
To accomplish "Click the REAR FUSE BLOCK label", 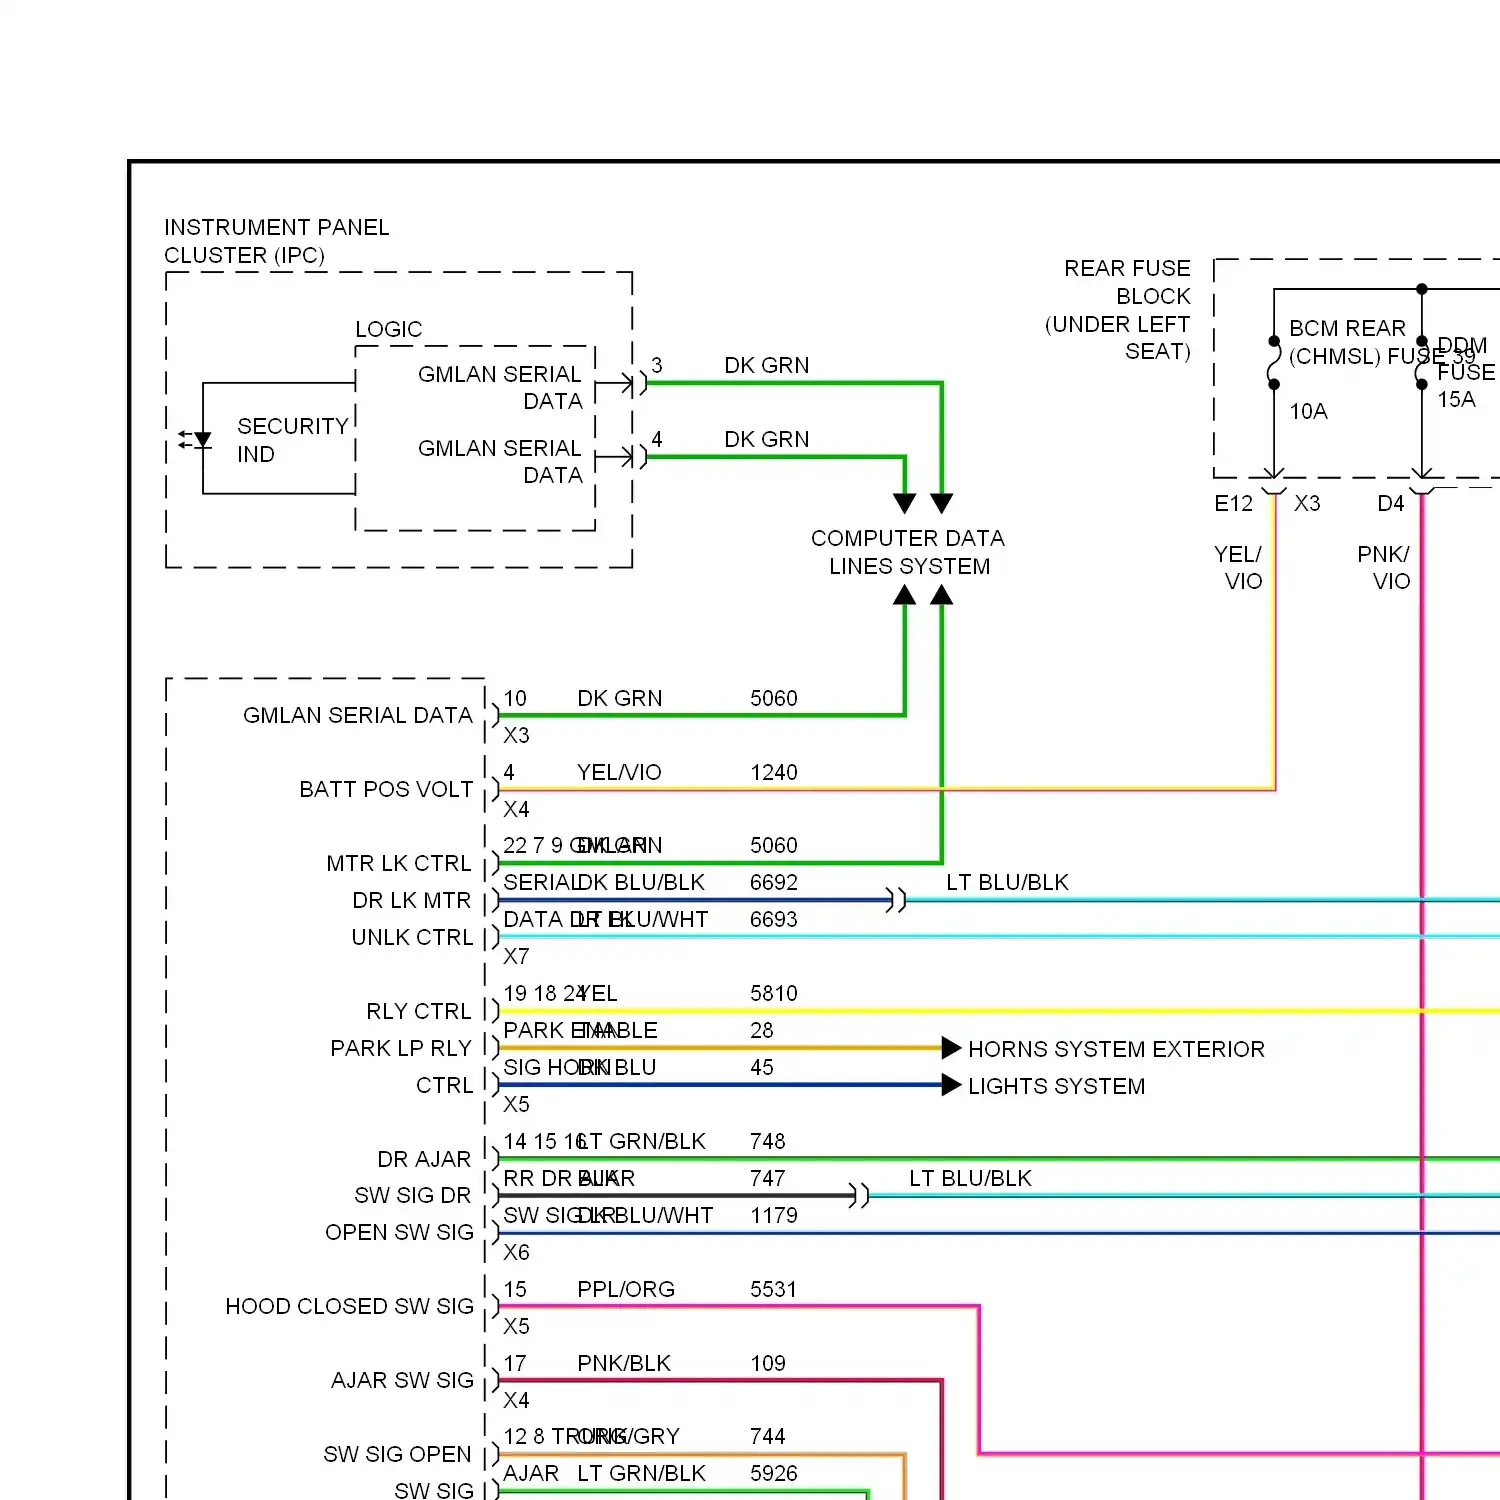I will coord(1118,310).
